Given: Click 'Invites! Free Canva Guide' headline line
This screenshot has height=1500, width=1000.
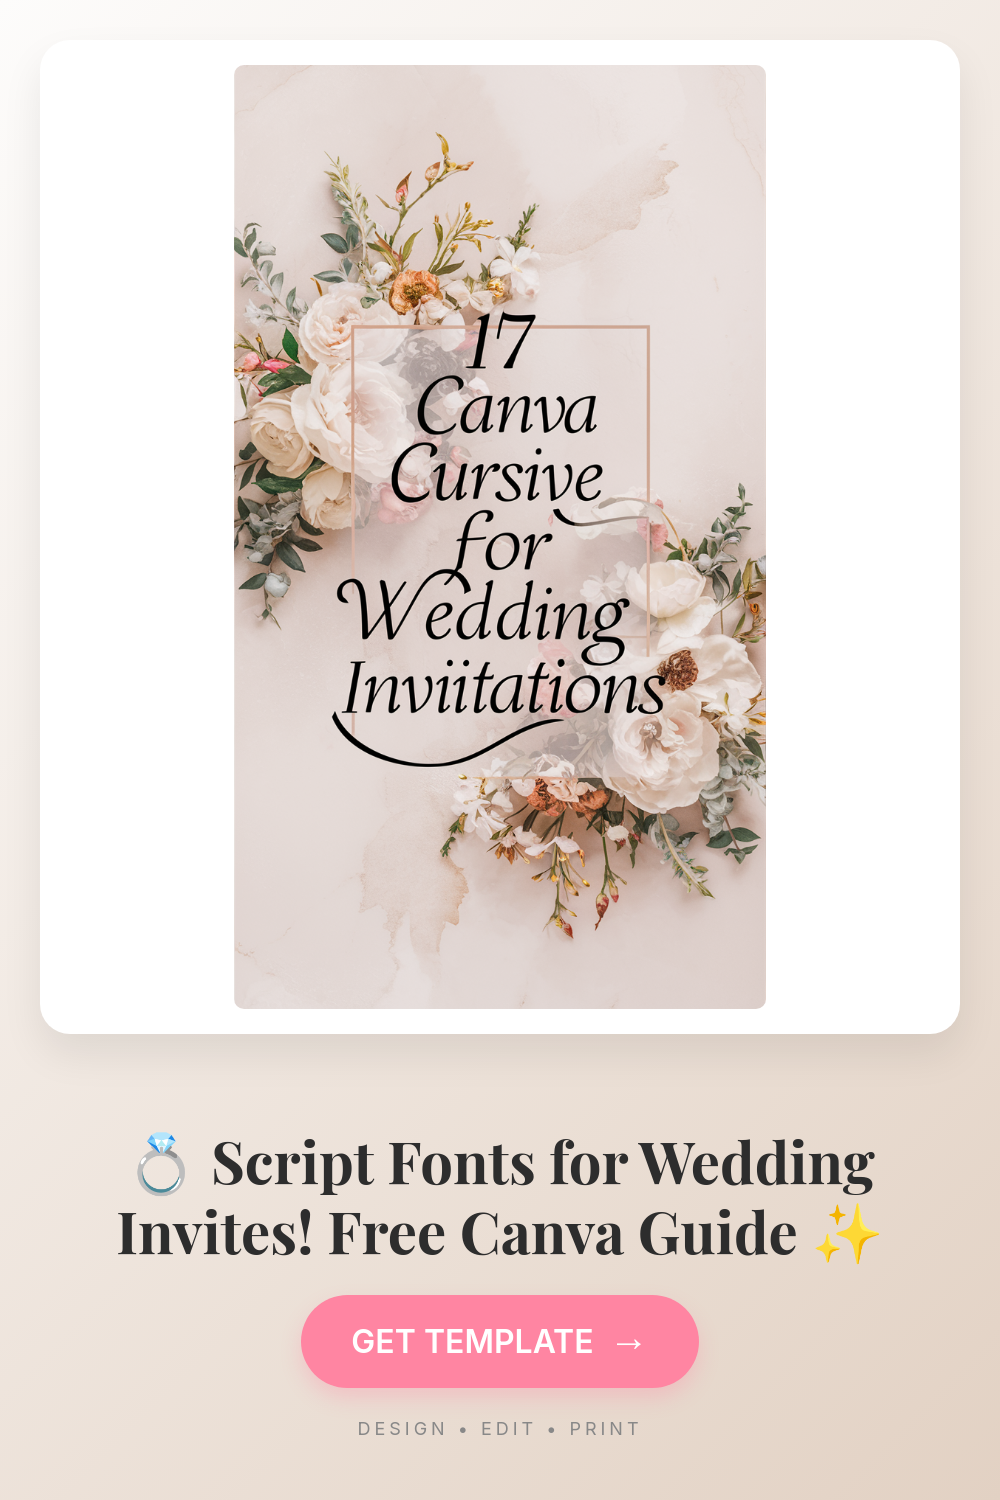Looking at the screenshot, I should click(457, 1234).
